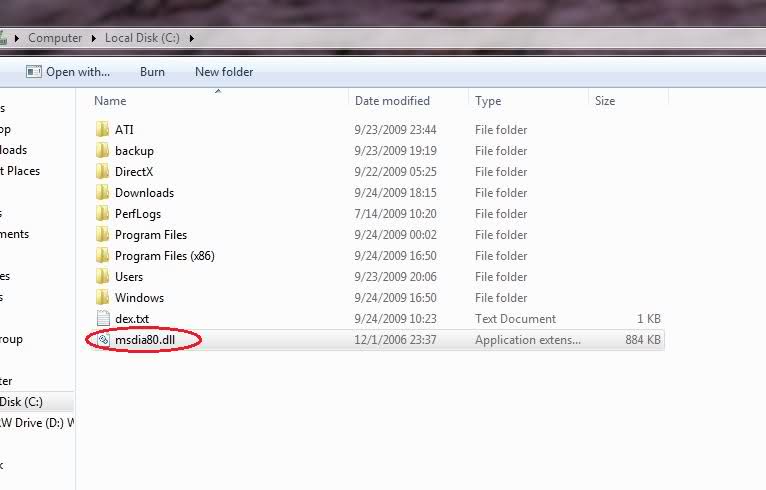Image resolution: width=766 pixels, height=490 pixels.
Task: Click the DirectX folder icon
Action: pos(103,171)
